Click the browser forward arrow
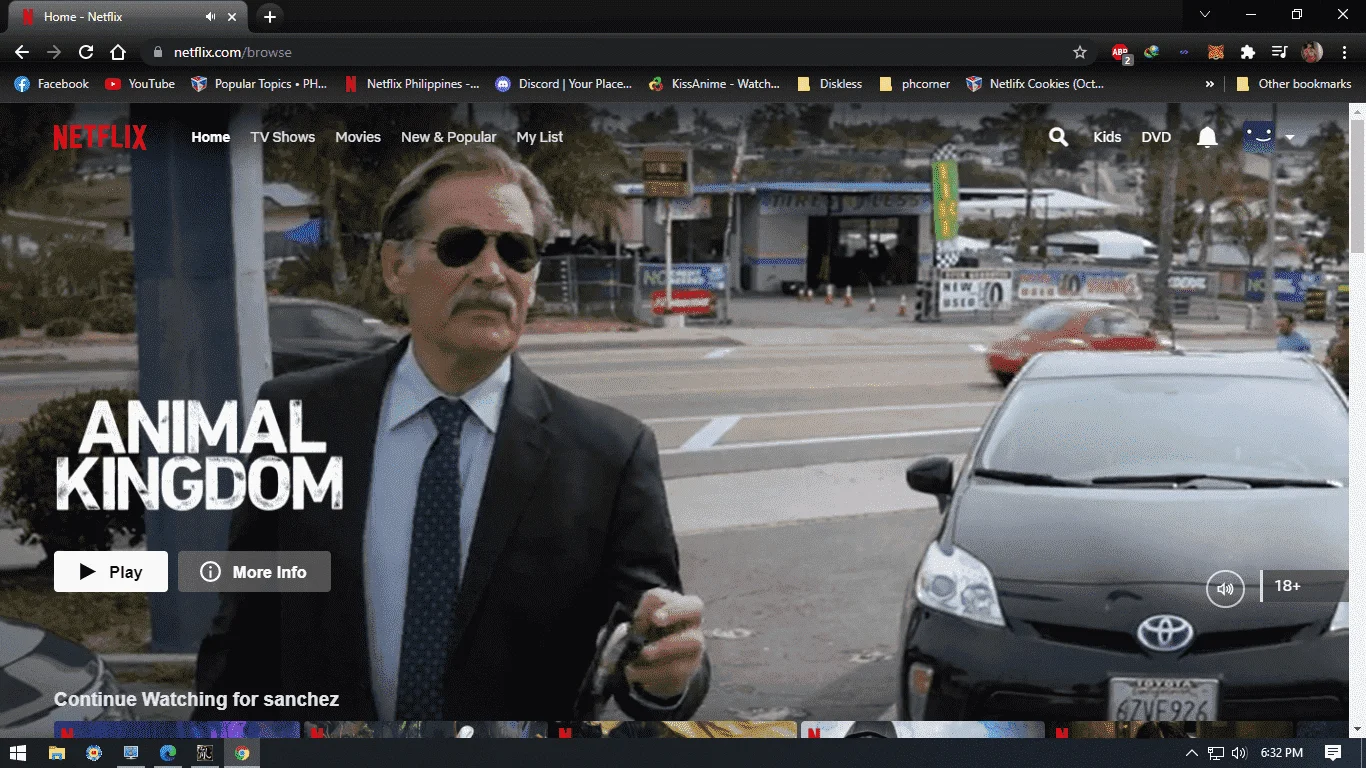This screenshot has height=768, width=1366. point(54,52)
